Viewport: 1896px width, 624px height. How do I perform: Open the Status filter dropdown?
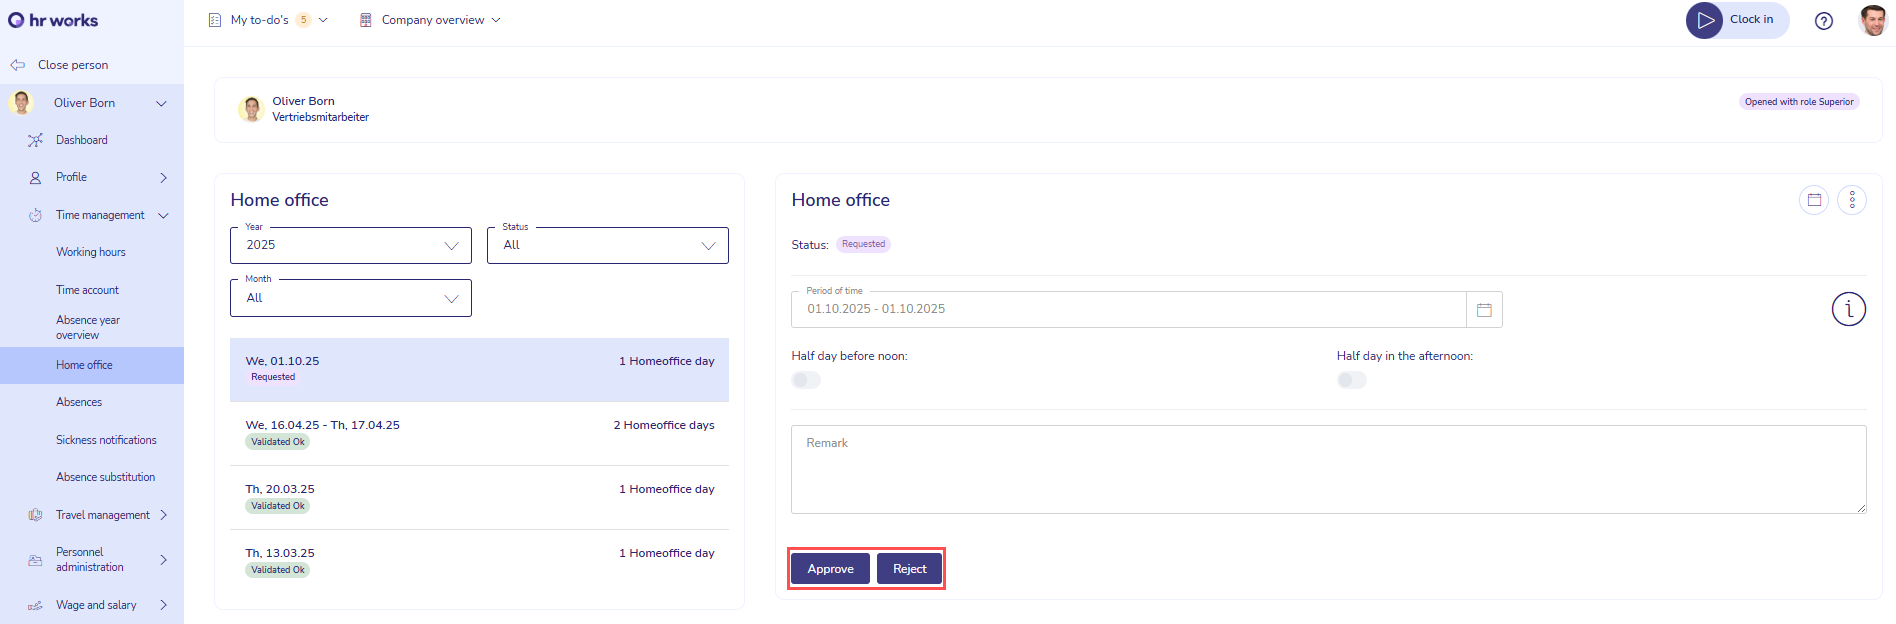tap(608, 246)
